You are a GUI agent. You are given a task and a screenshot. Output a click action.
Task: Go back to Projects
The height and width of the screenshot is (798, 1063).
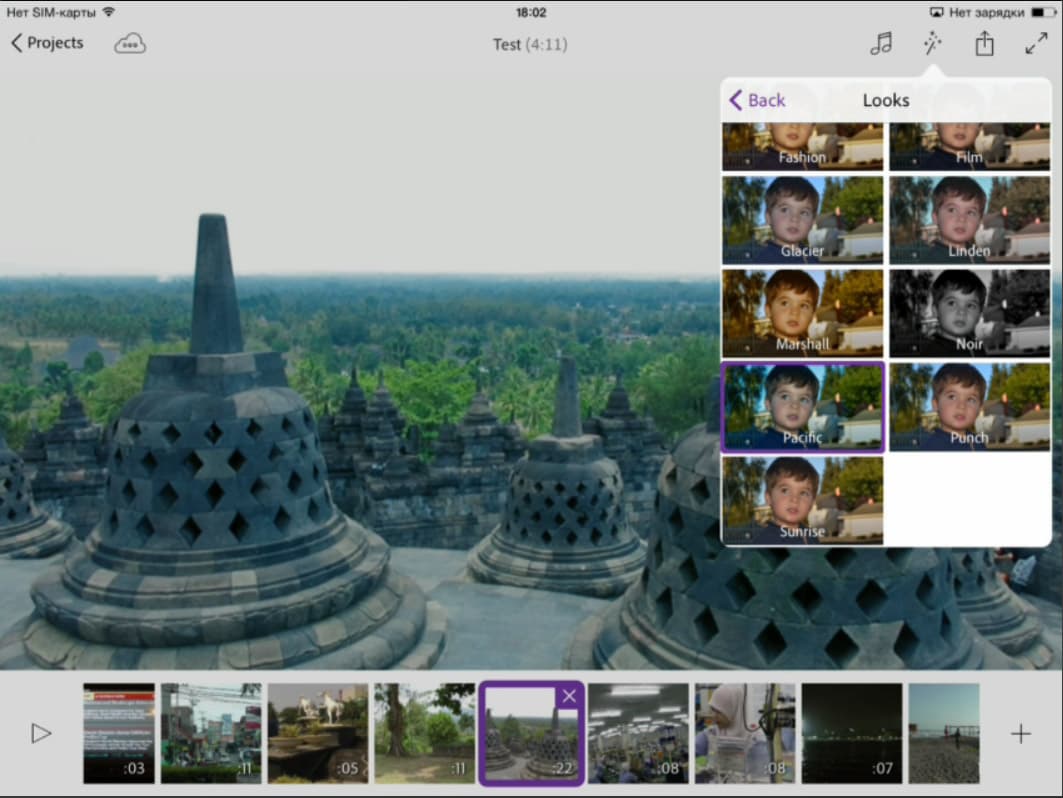(47, 43)
